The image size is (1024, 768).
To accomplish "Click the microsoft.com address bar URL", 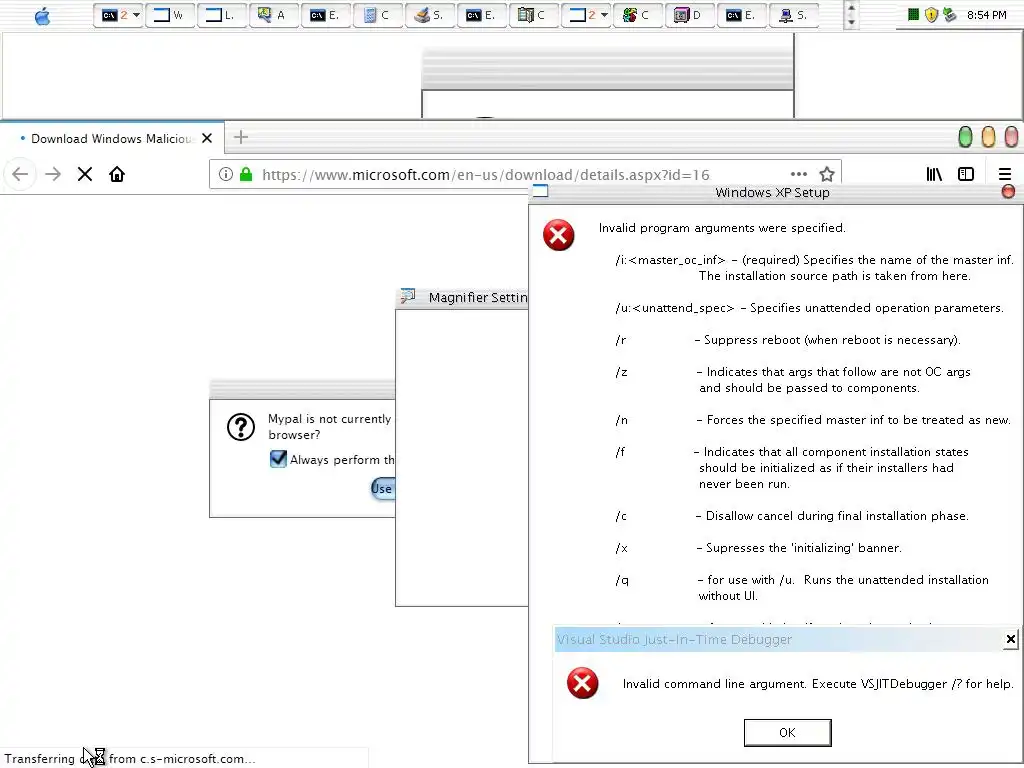I will (485, 175).
